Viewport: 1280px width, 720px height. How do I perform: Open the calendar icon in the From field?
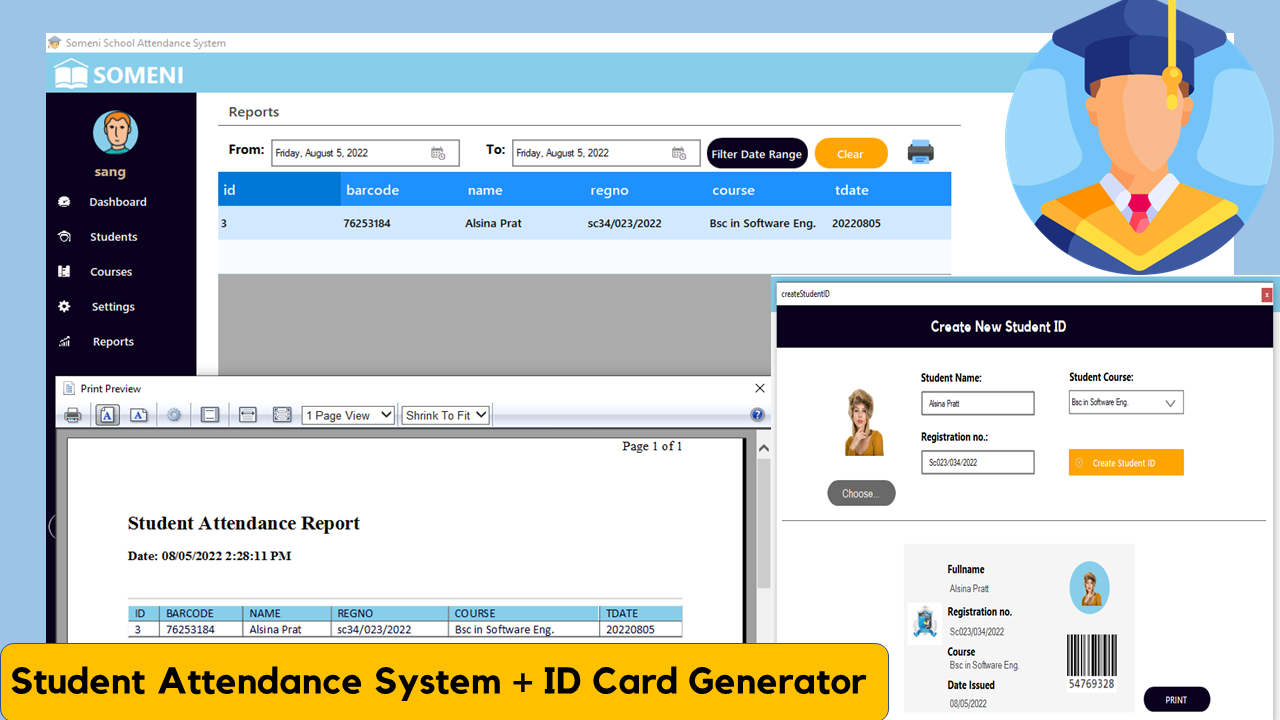[438, 152]
